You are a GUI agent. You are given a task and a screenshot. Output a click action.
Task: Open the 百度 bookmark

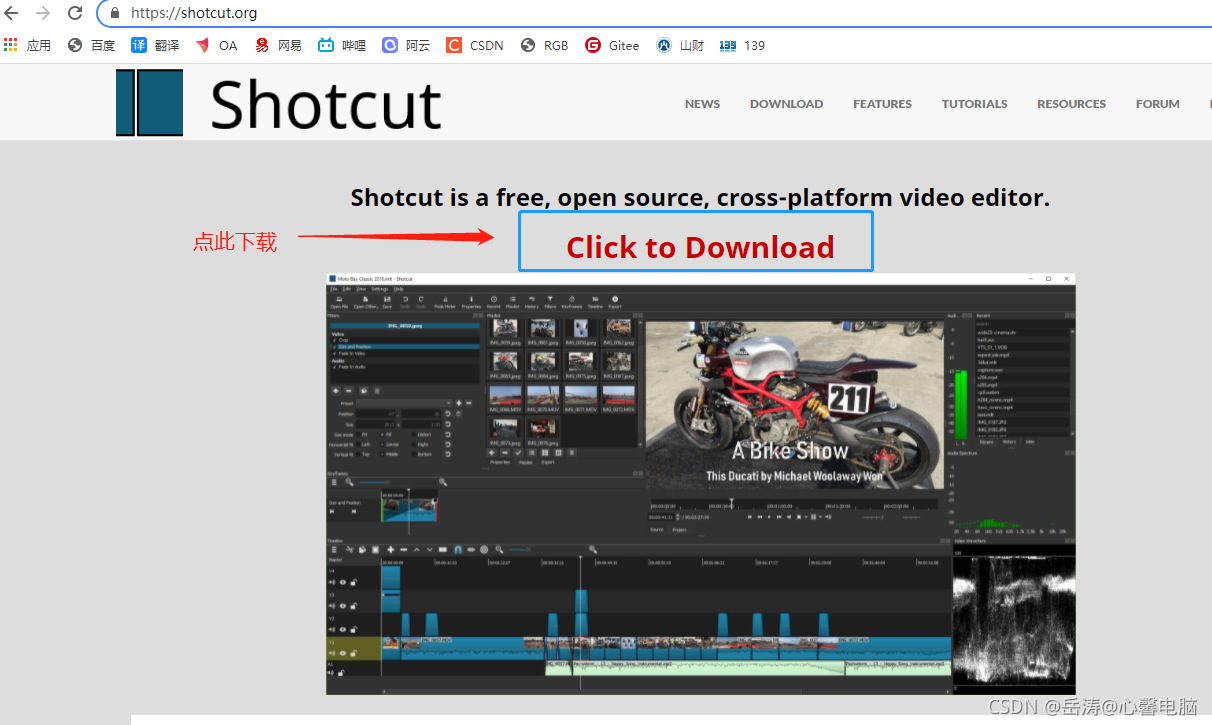(91, 45)
